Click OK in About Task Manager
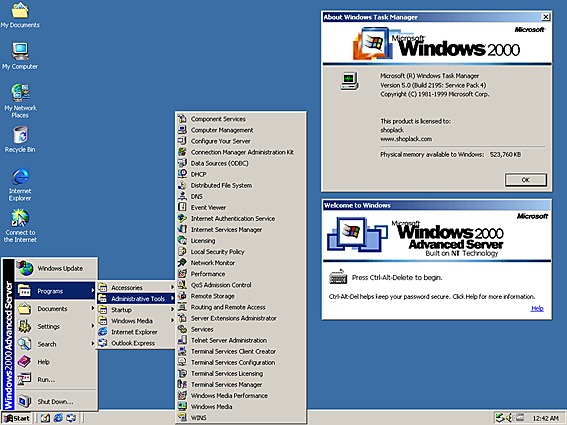The width and height of the screenshot is (567, 425). pyautogui.click(x=525, y=180)
